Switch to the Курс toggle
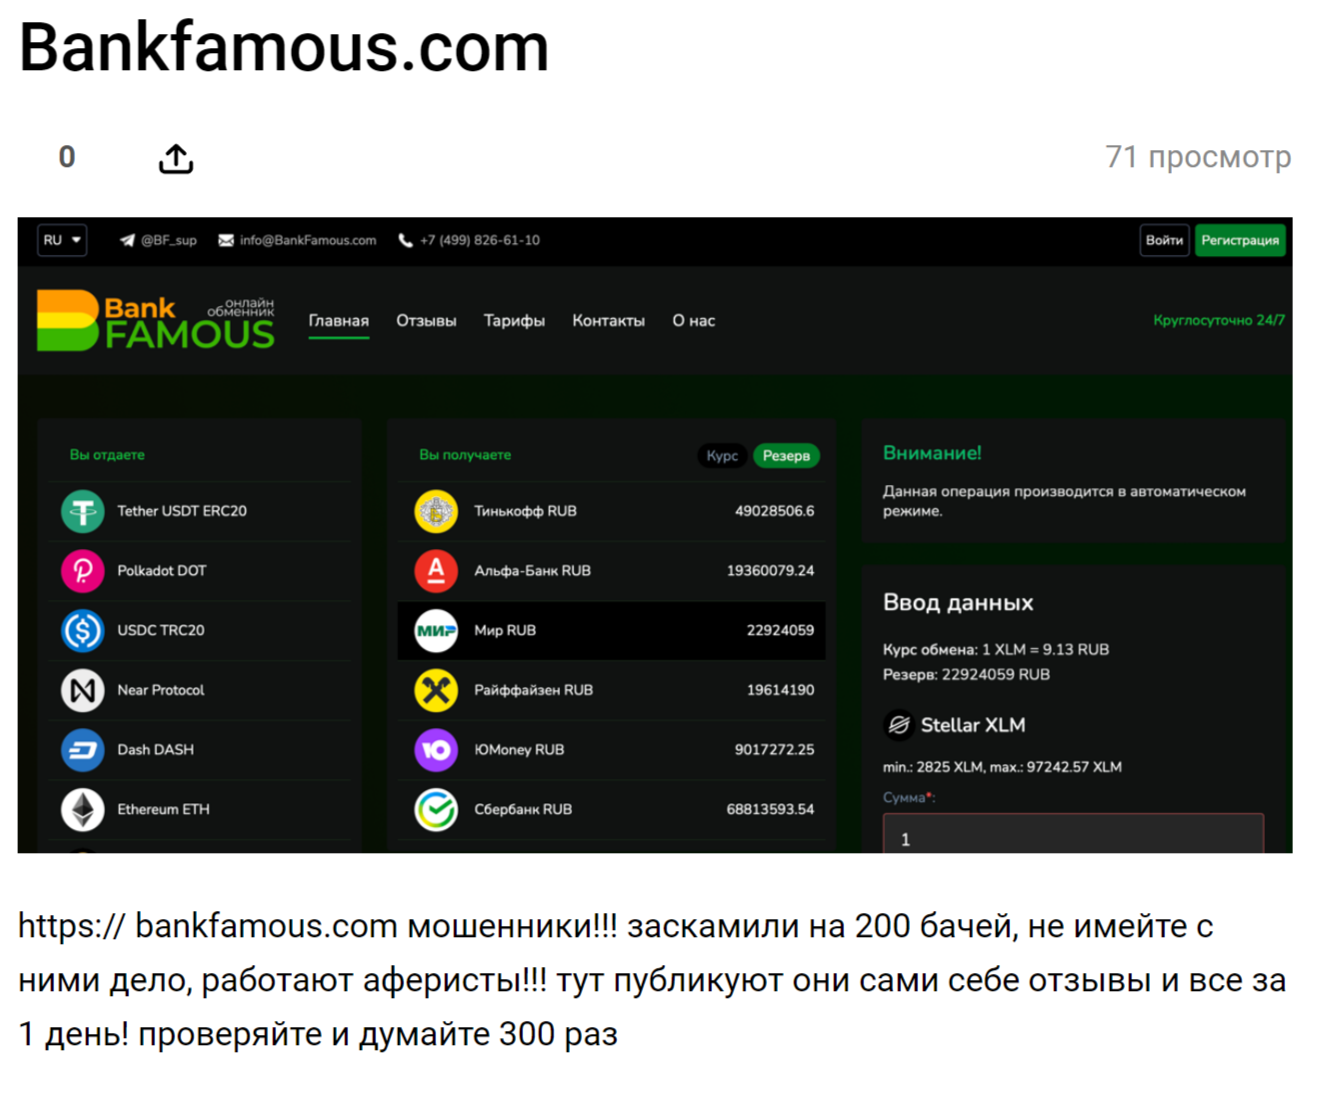Screen dimensions: 1321x1093 pos(722,456)
